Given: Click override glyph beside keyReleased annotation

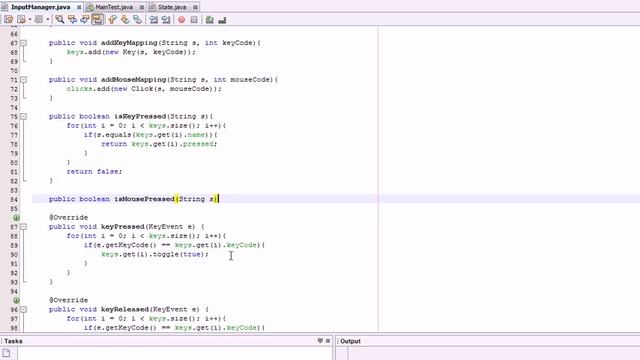Looking at the screenshot, I should (16, 300).
